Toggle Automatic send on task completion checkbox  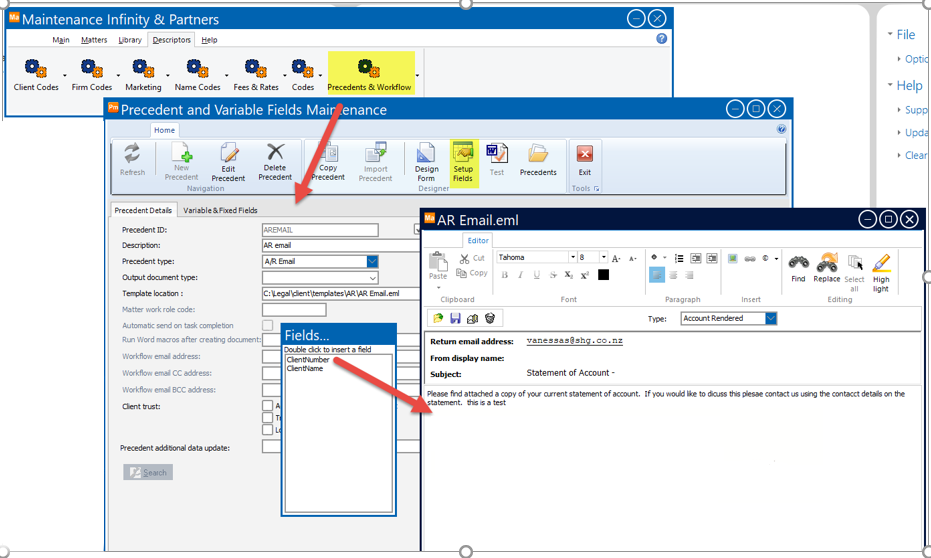click(x=268, y=325)
